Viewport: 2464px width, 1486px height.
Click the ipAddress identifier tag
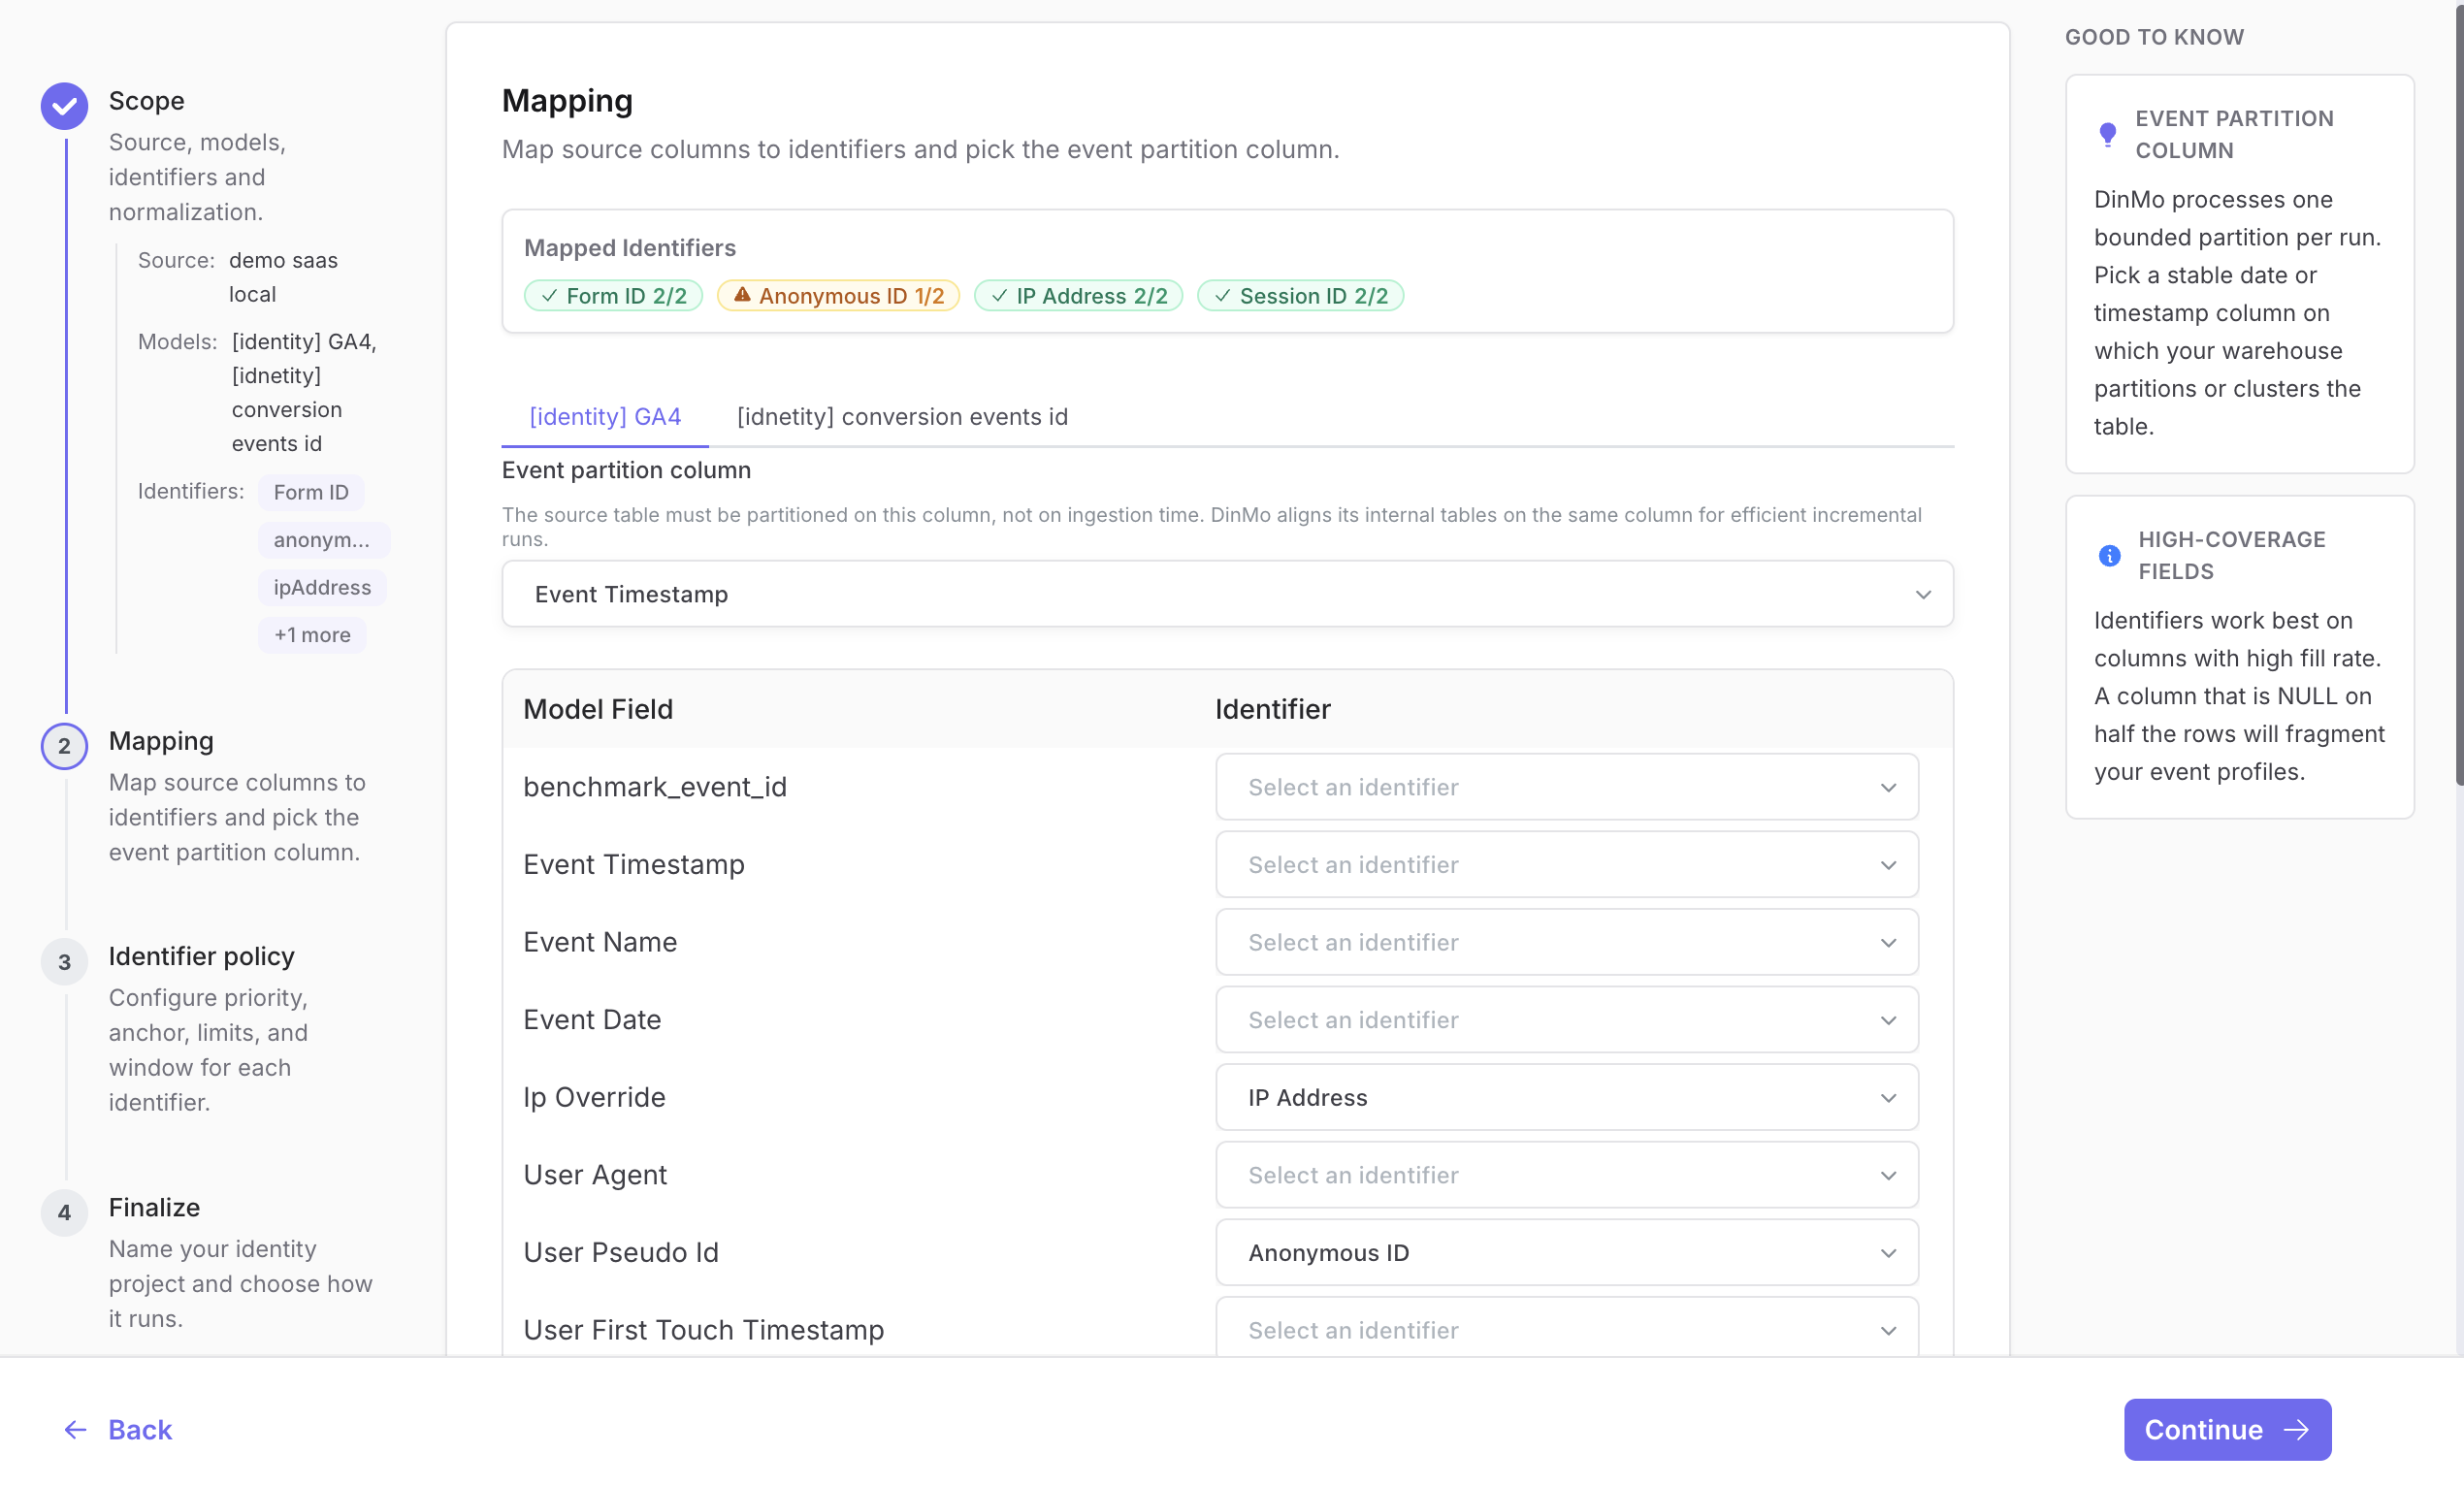coord(322,587)
